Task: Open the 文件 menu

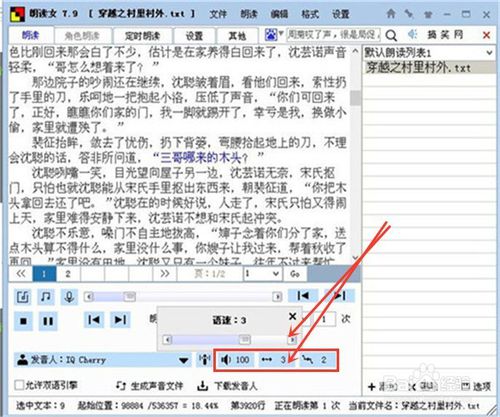Action: [218, 14]
